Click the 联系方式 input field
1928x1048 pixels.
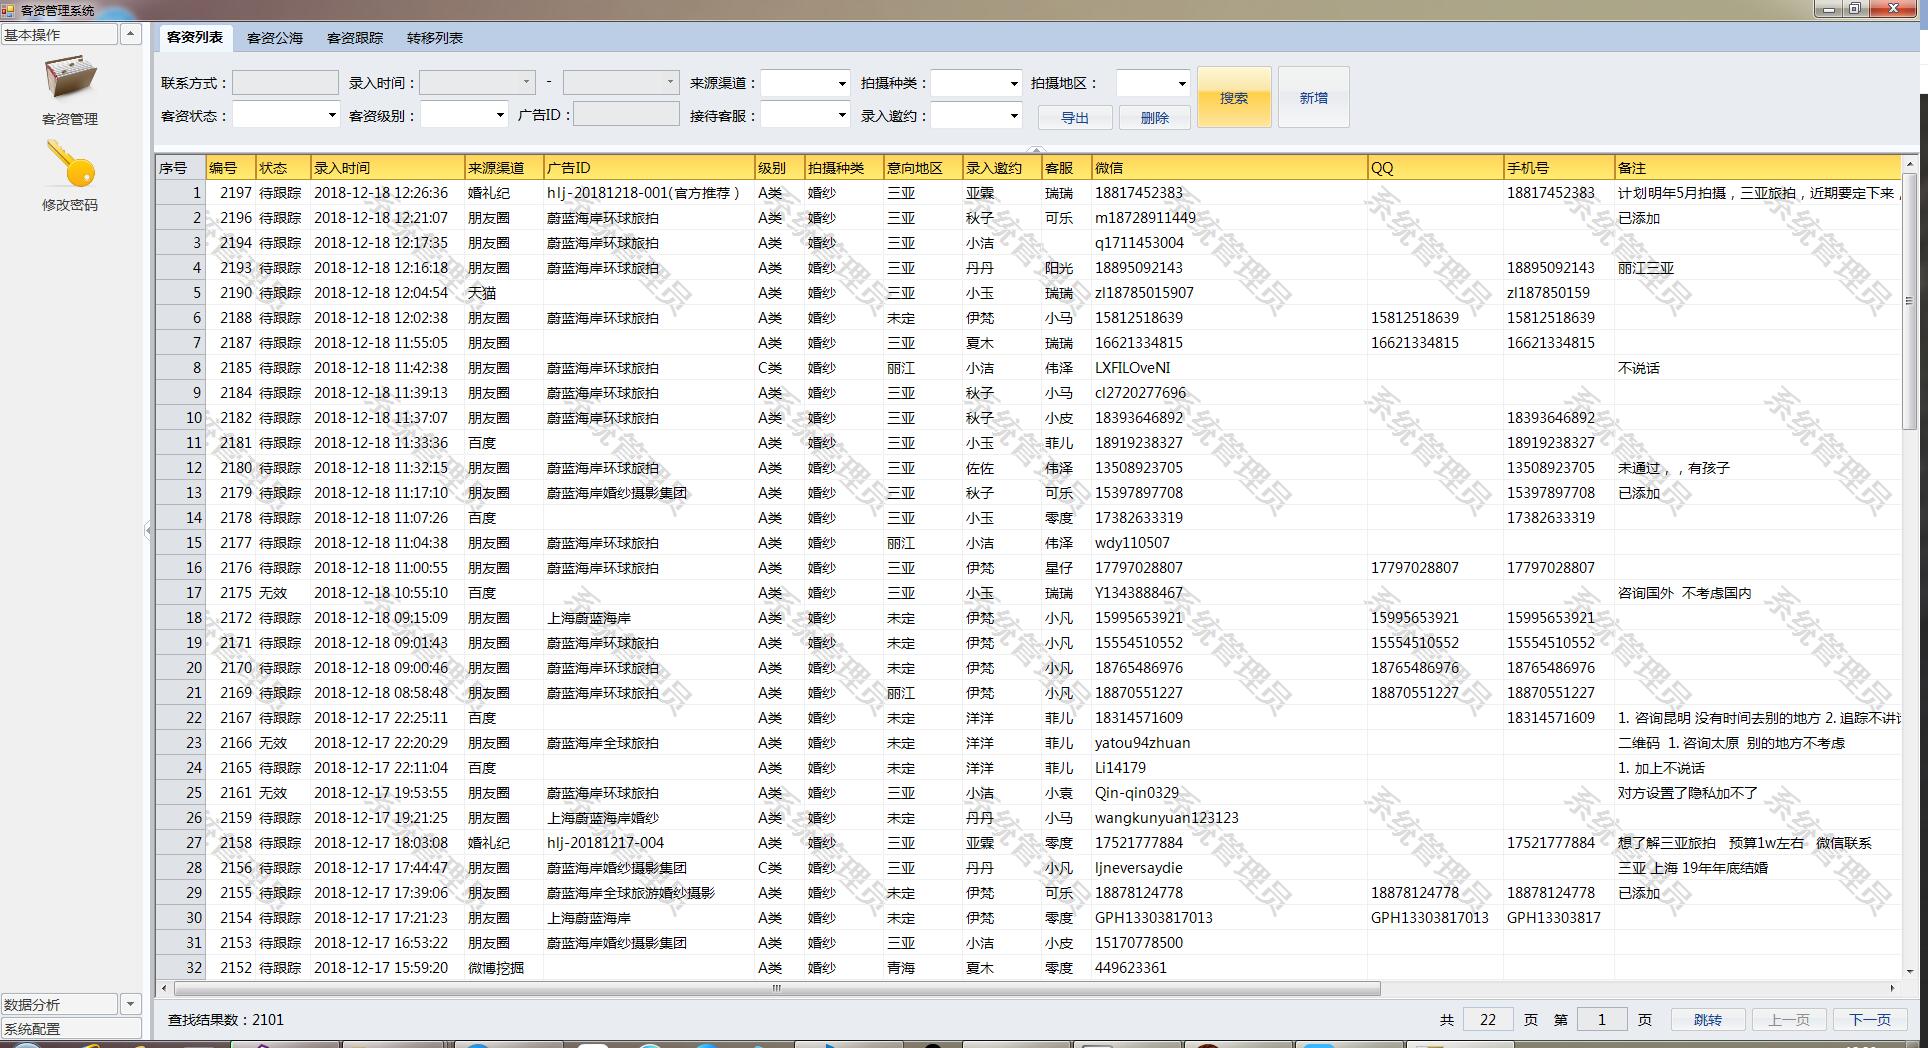pyautogui.click(x=285, y=83)
